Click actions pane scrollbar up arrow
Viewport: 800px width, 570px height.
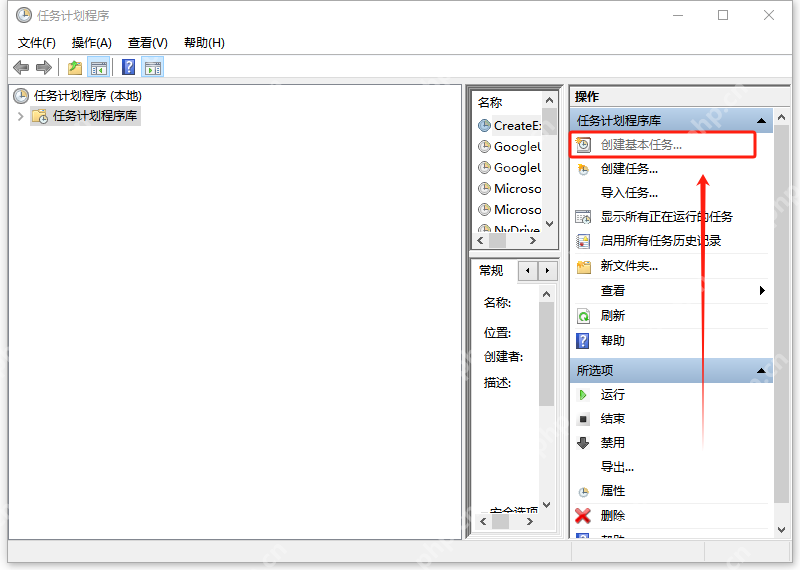click(781, 117)
